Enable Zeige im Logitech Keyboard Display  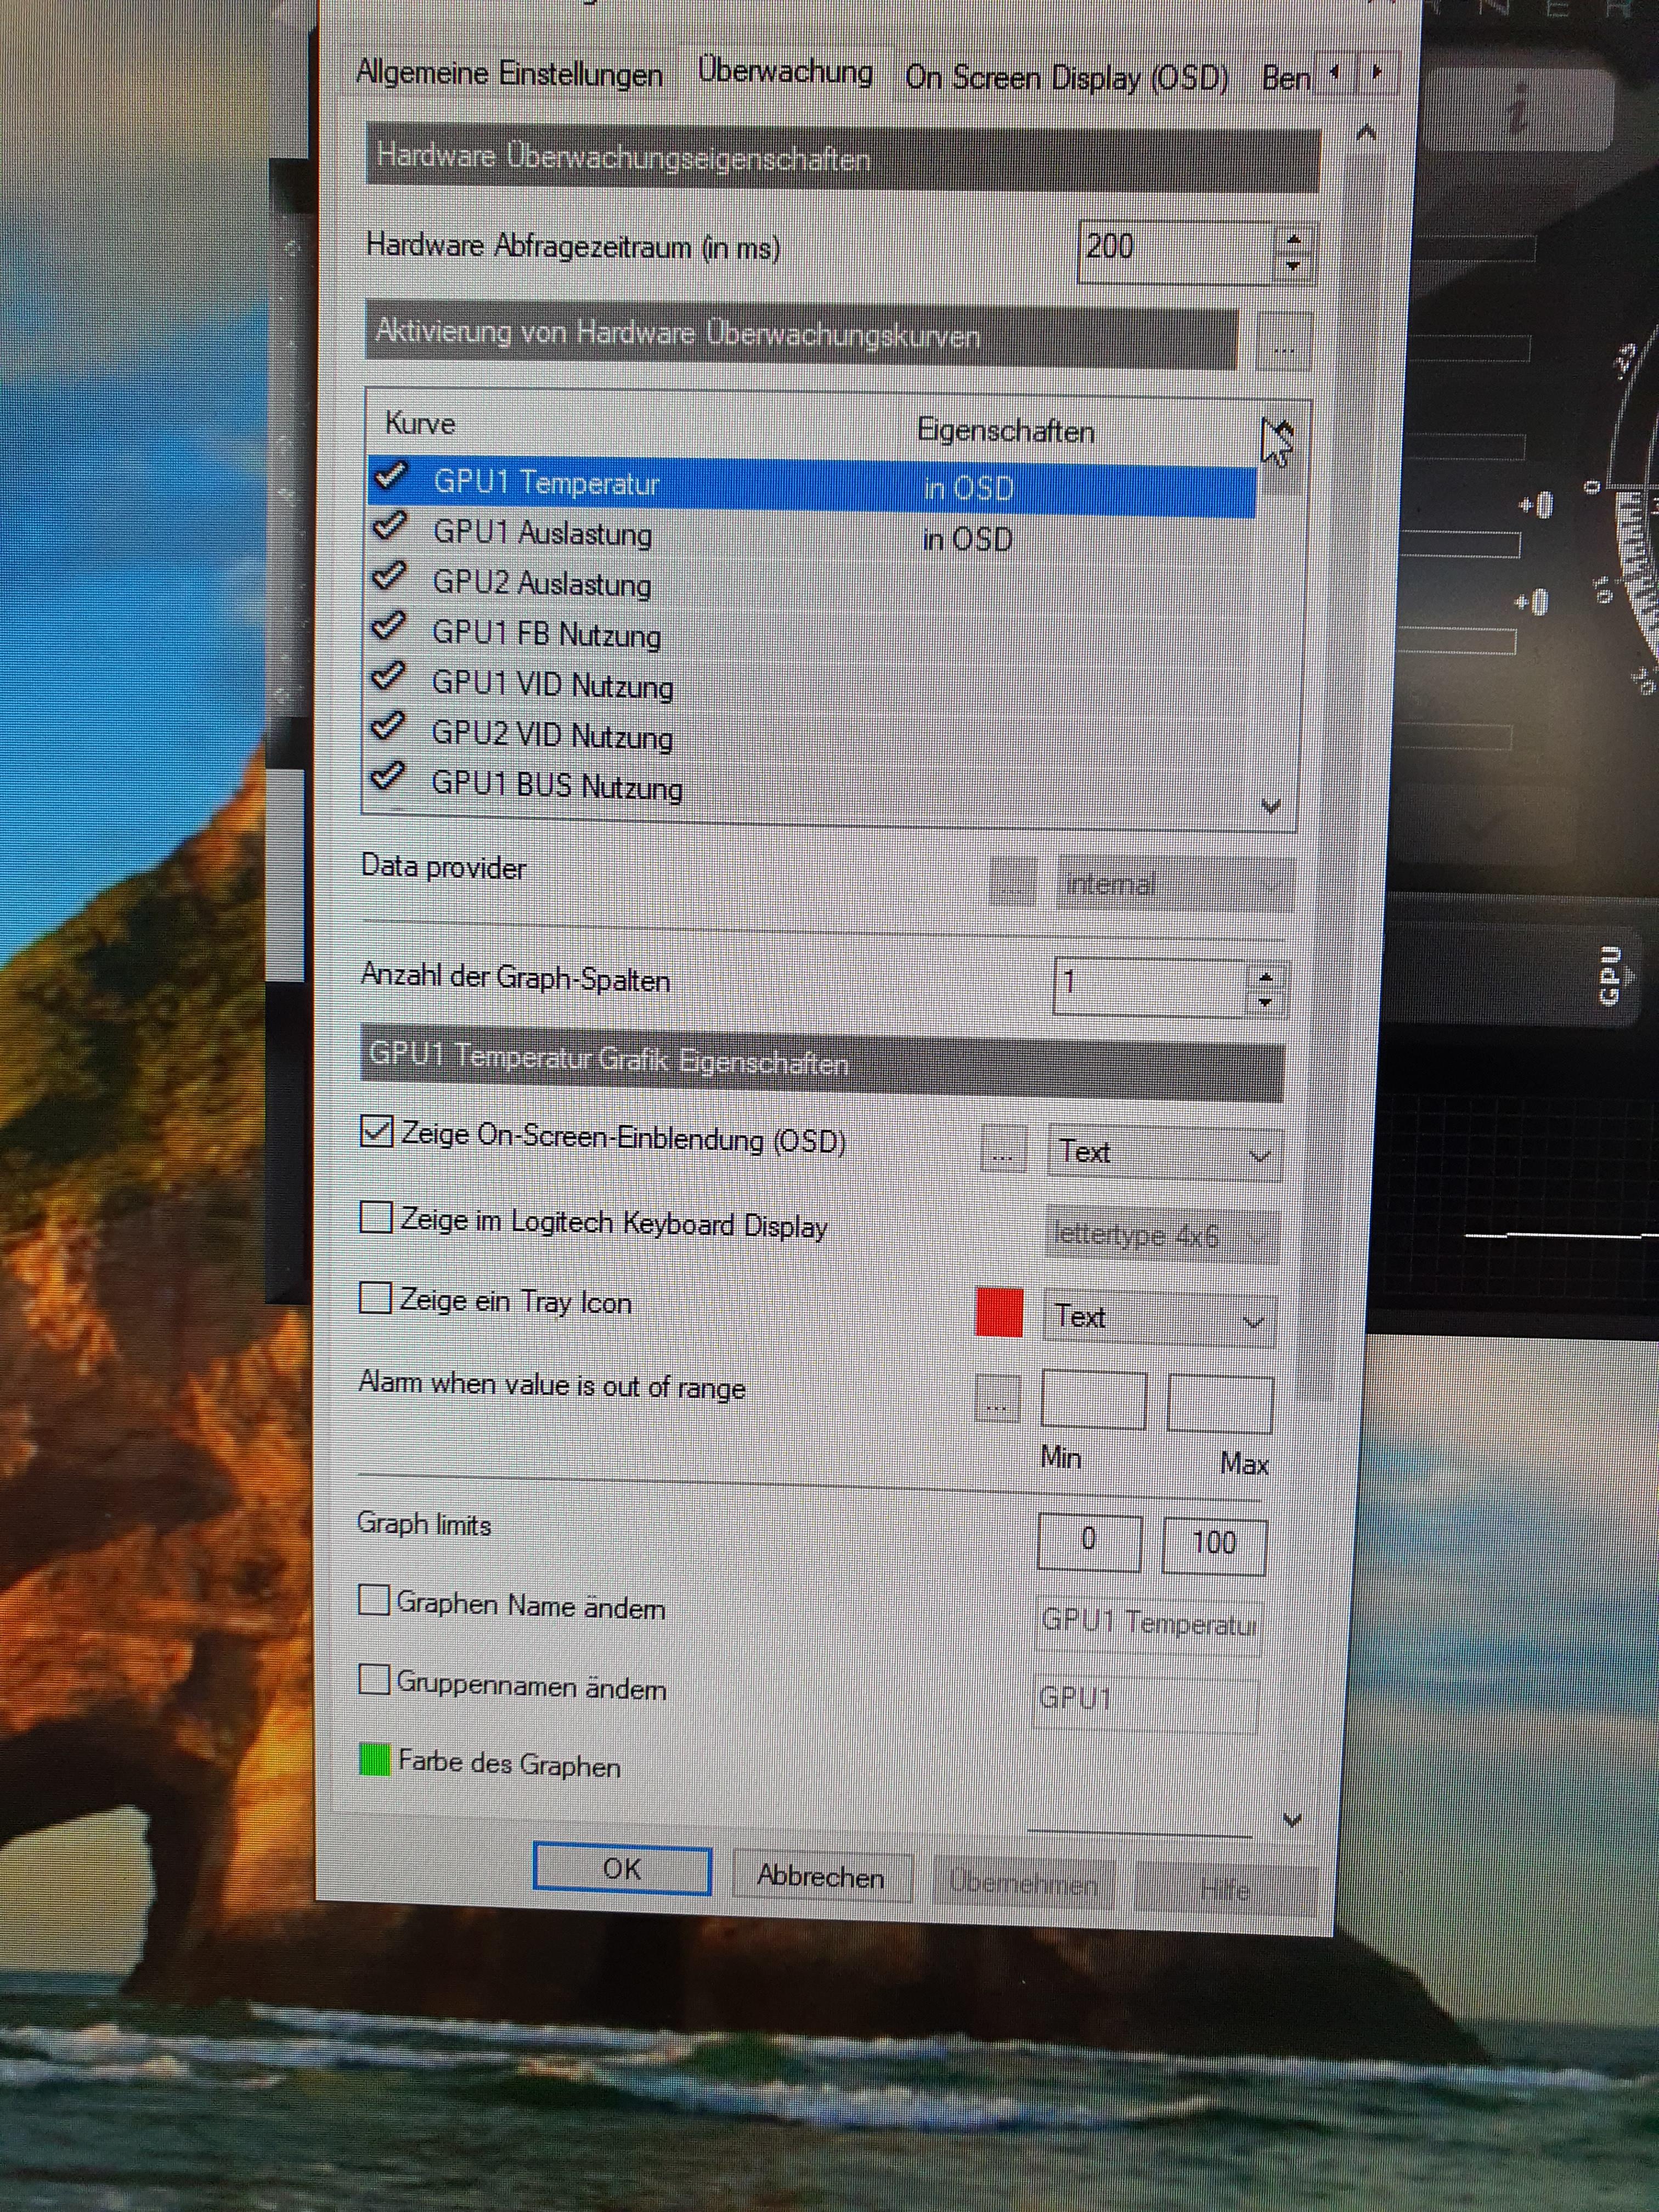(376, 1217)
